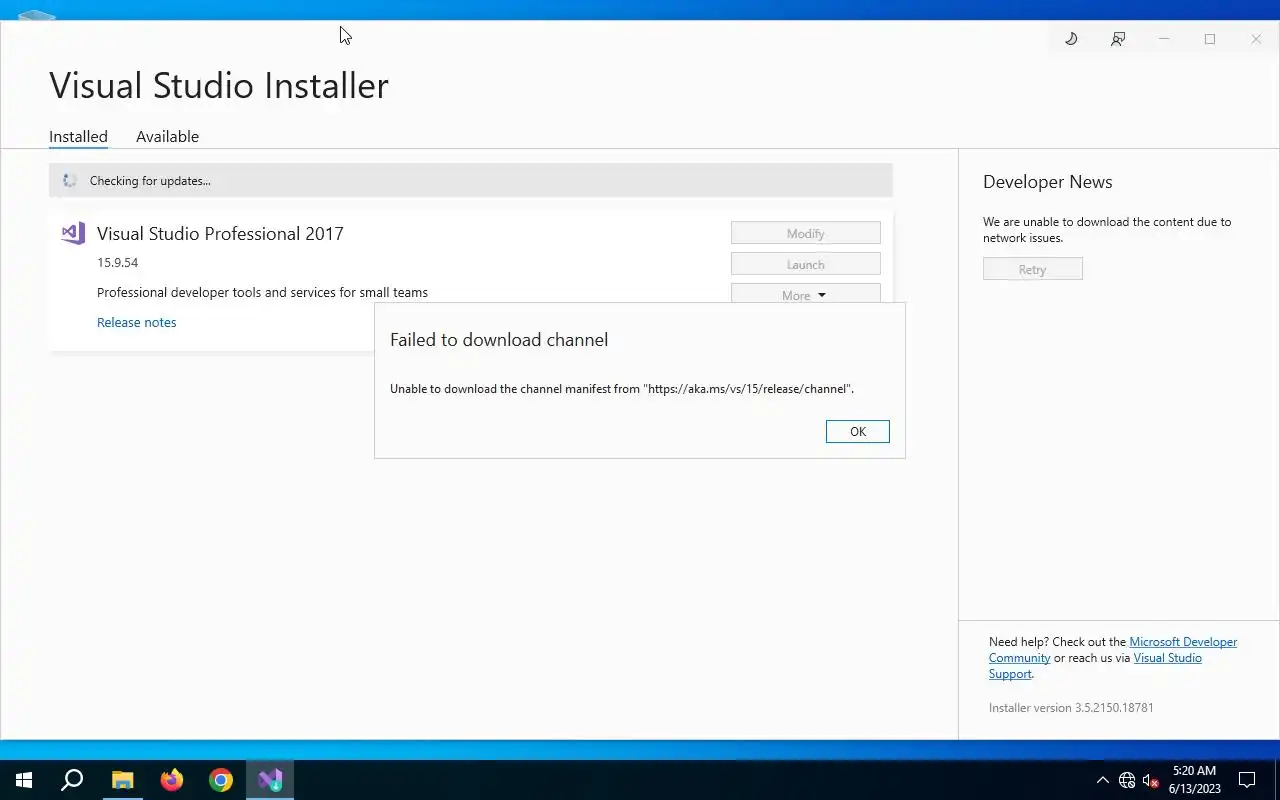
Task: Click the Visual Studio Professional 2017 title
Action: [220, 234]
